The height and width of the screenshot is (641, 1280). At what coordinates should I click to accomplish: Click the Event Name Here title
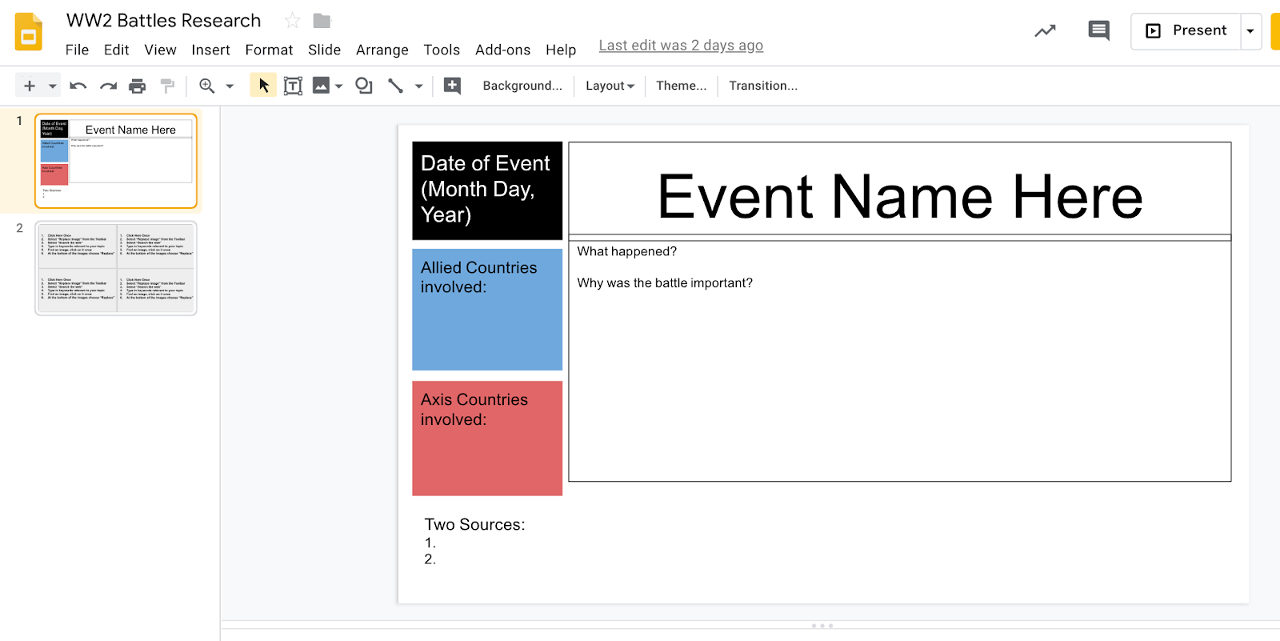[x=900, y=196]
